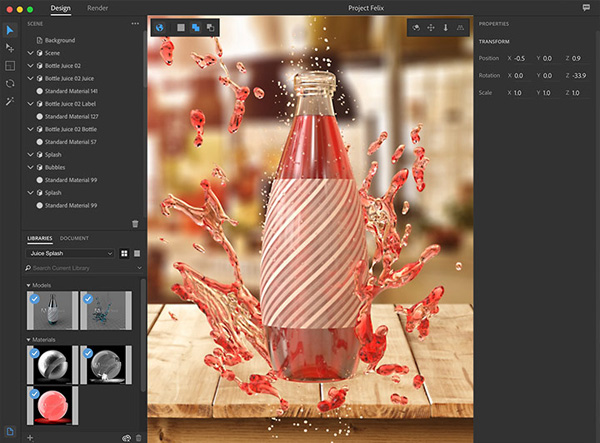This screenshot has height=443, width=600.
Task: Collapse the Bottle Juice 02 Label group
Action: 30,103
